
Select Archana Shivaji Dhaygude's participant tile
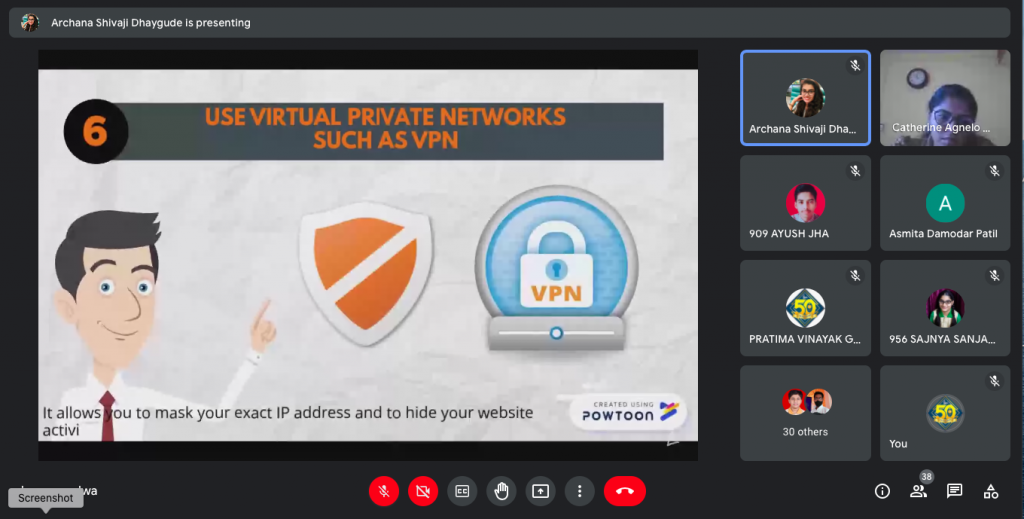point(805,98)
